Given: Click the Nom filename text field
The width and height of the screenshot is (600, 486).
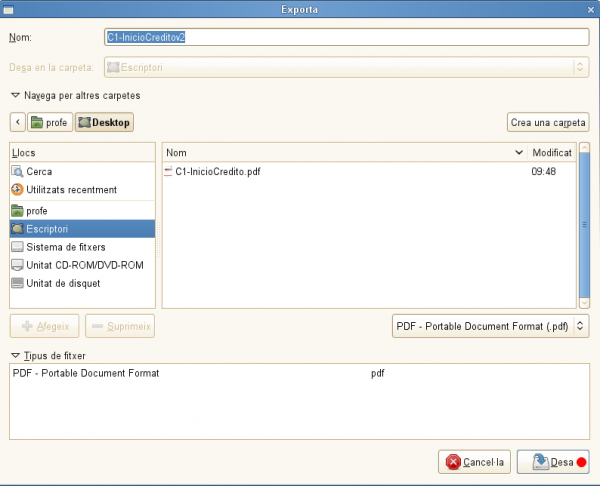Looking at the screenshot, I should 346,37.
